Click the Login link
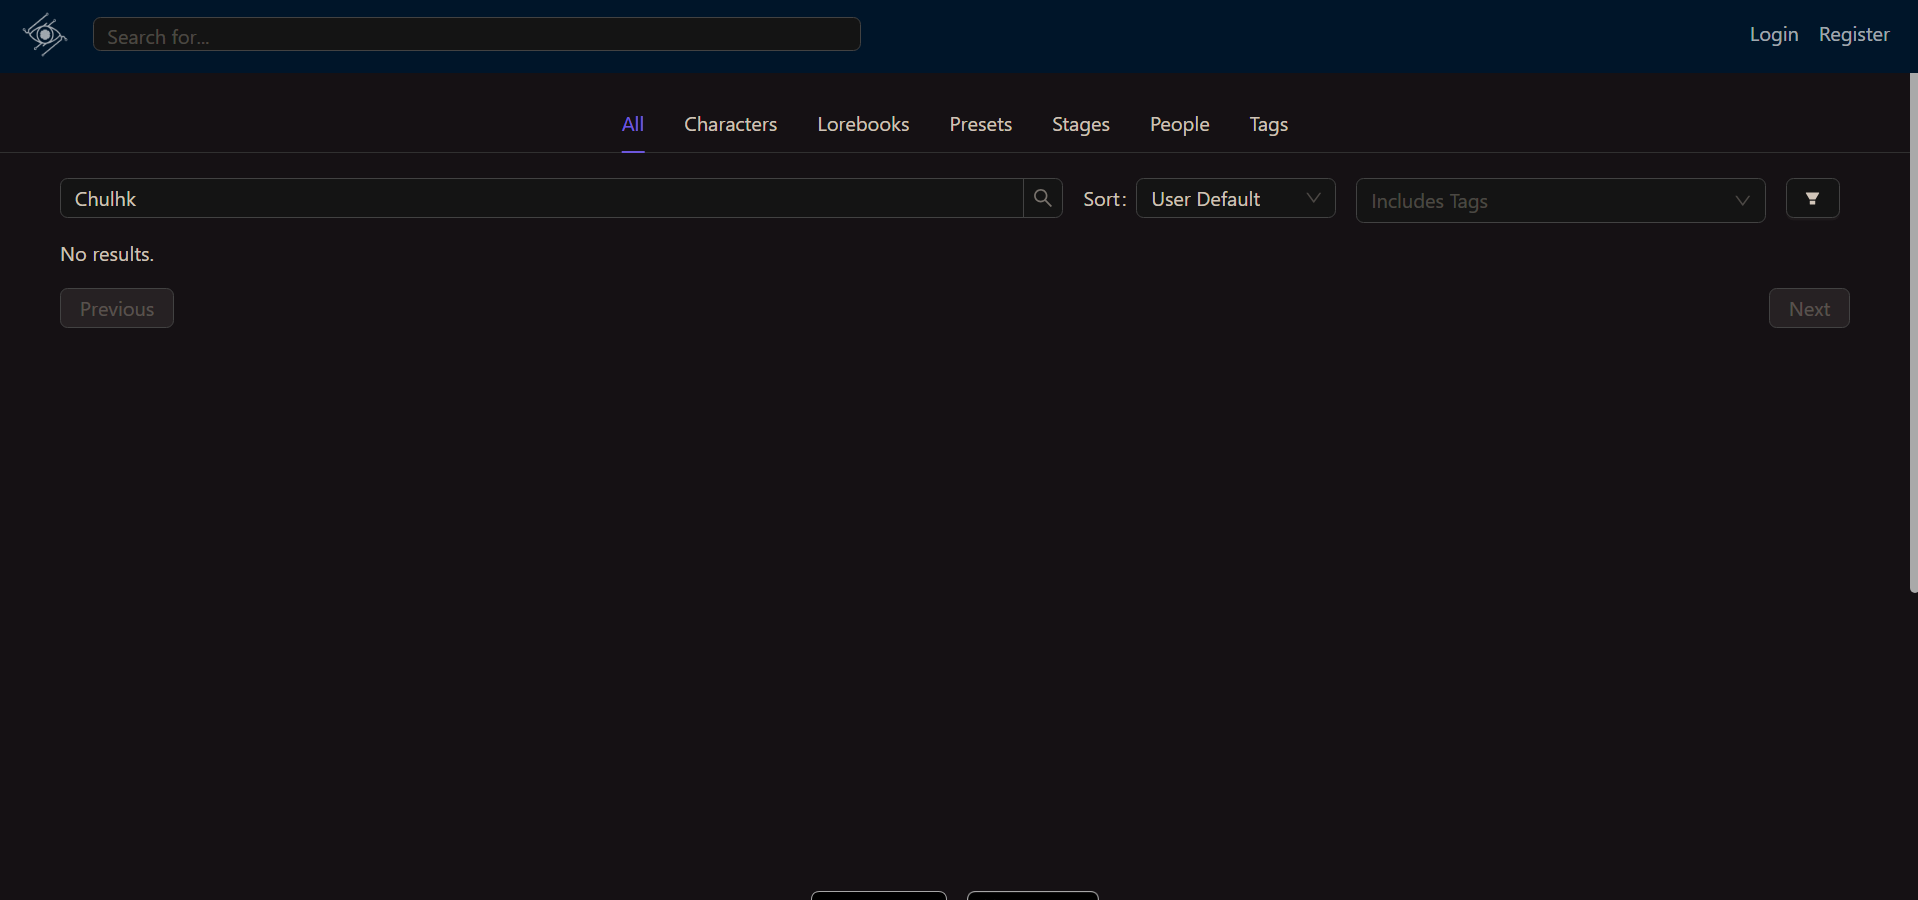Viewport: 1918px width, 900px height. pyautogui.click(x=1773, y=34)
